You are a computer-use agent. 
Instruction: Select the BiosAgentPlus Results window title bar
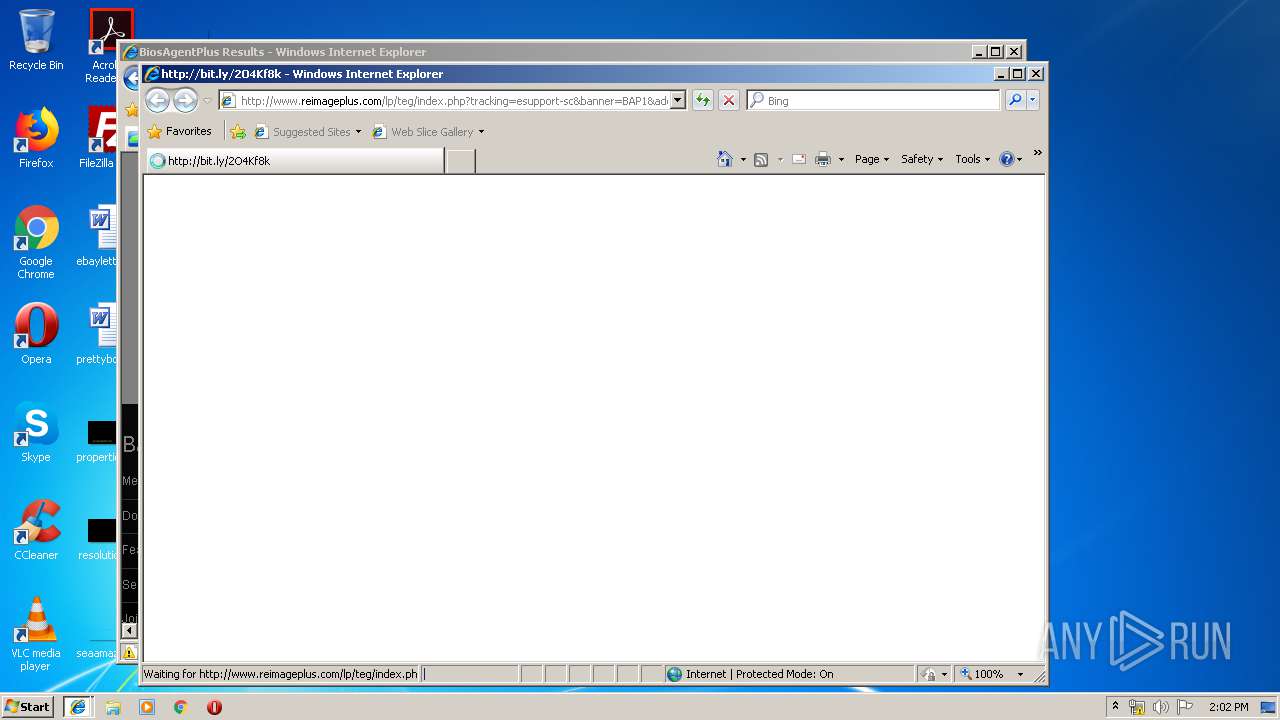click(x=545, y=52)
